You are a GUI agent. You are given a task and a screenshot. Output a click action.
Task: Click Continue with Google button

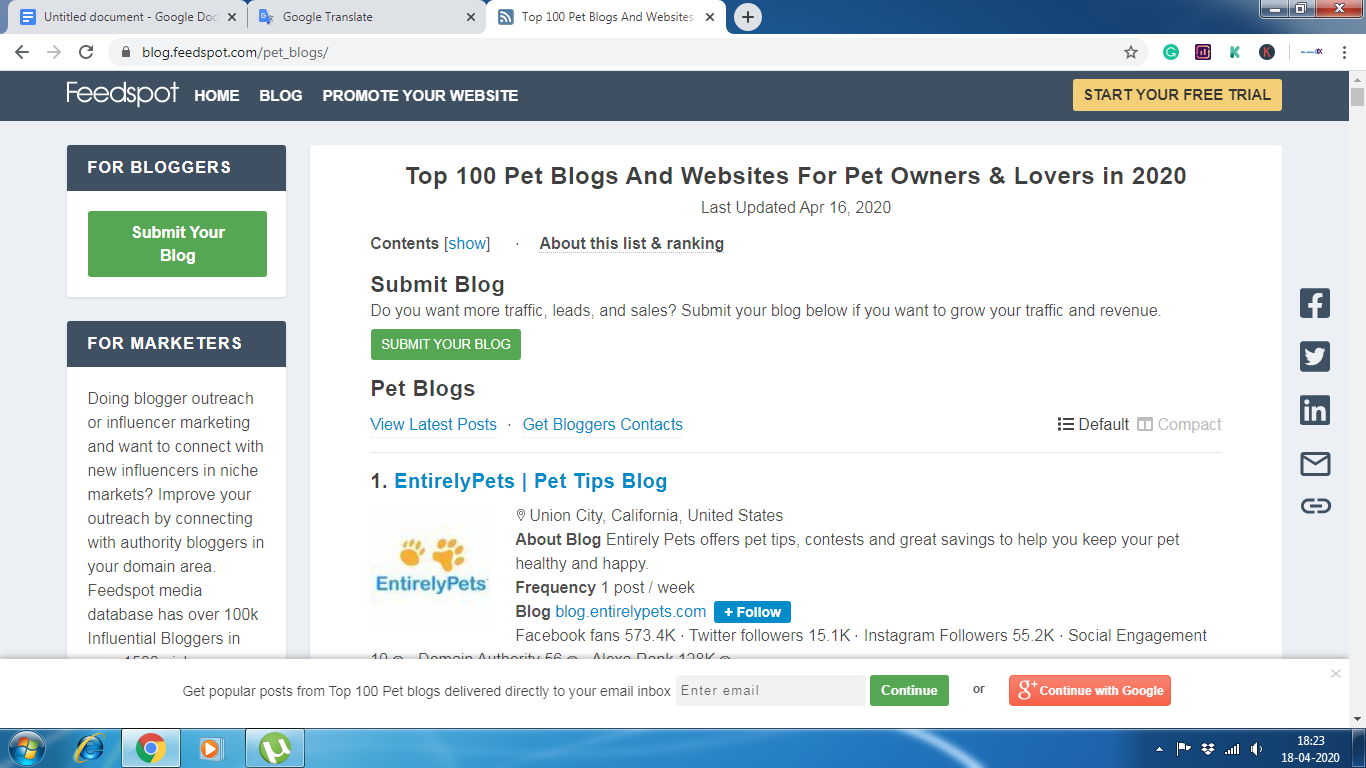[1089, 690]
